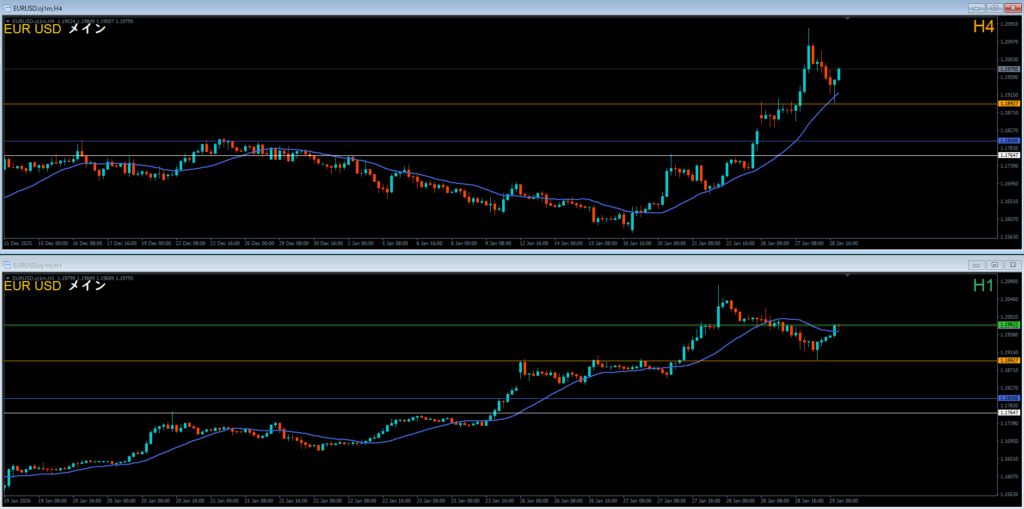This screenshot has height=509, width=1024.
Task: Close the H4 EURUSD chart window
Action: (x=1011, y=7)
